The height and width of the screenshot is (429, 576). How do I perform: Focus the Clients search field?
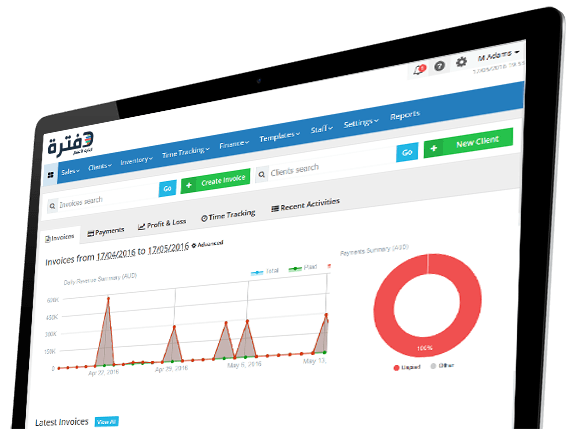click(x=331, y=165)
